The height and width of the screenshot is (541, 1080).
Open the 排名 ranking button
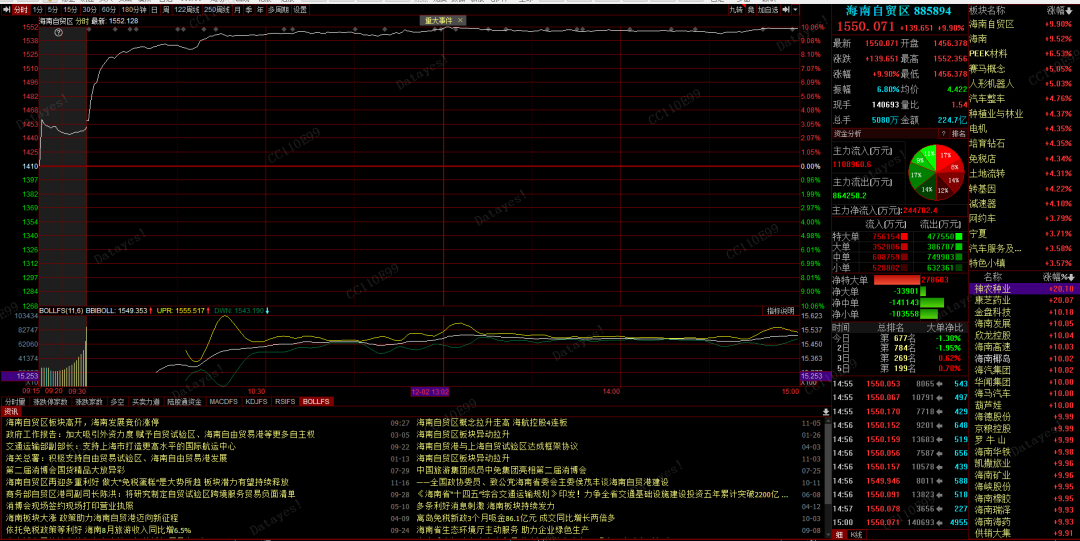point(958,132)
